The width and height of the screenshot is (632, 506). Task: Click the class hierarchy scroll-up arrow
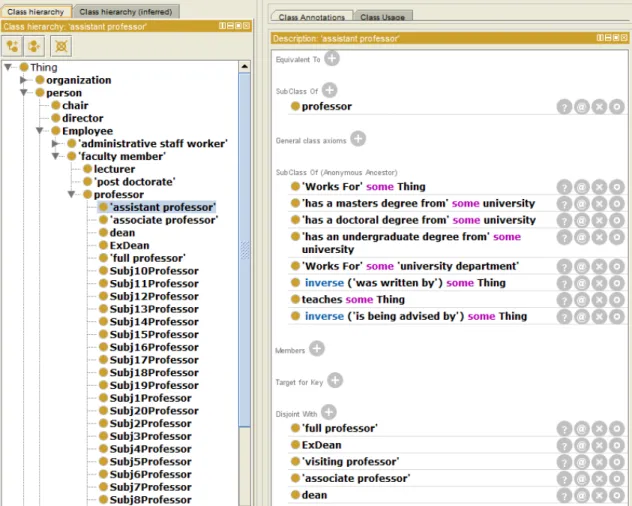coord(245,67)
